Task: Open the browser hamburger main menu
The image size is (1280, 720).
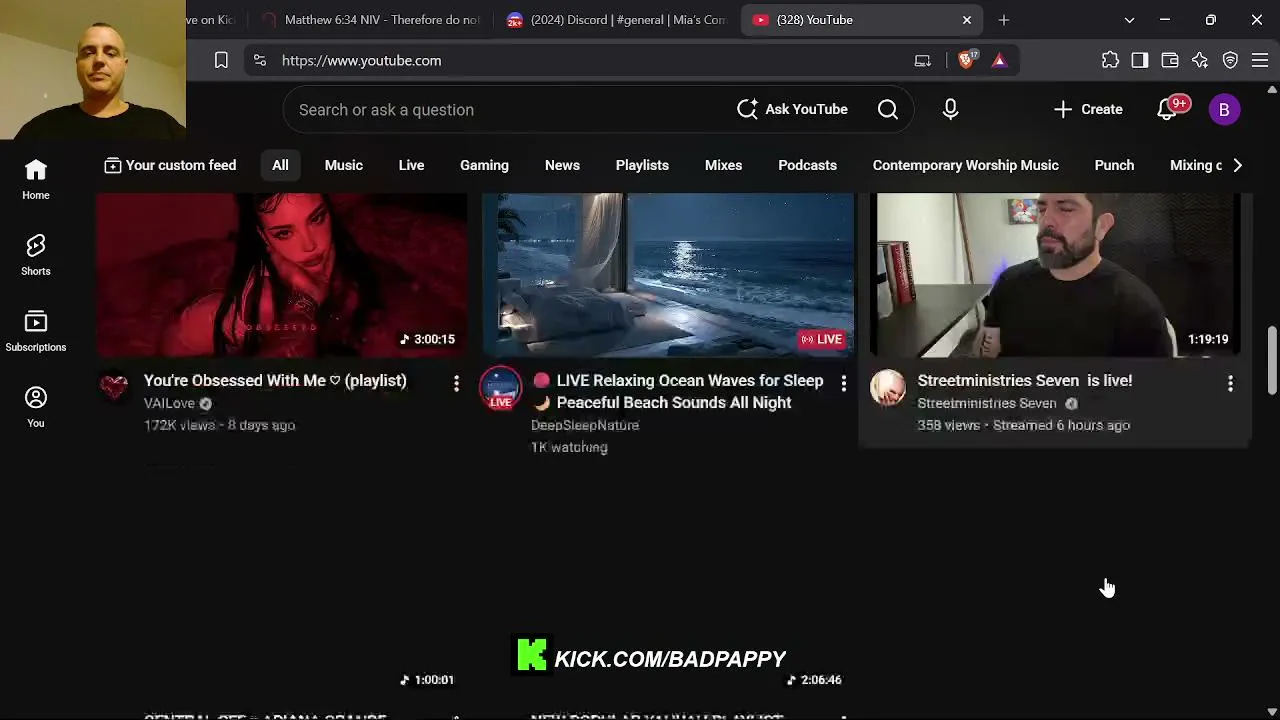Action: (1260, 60)
